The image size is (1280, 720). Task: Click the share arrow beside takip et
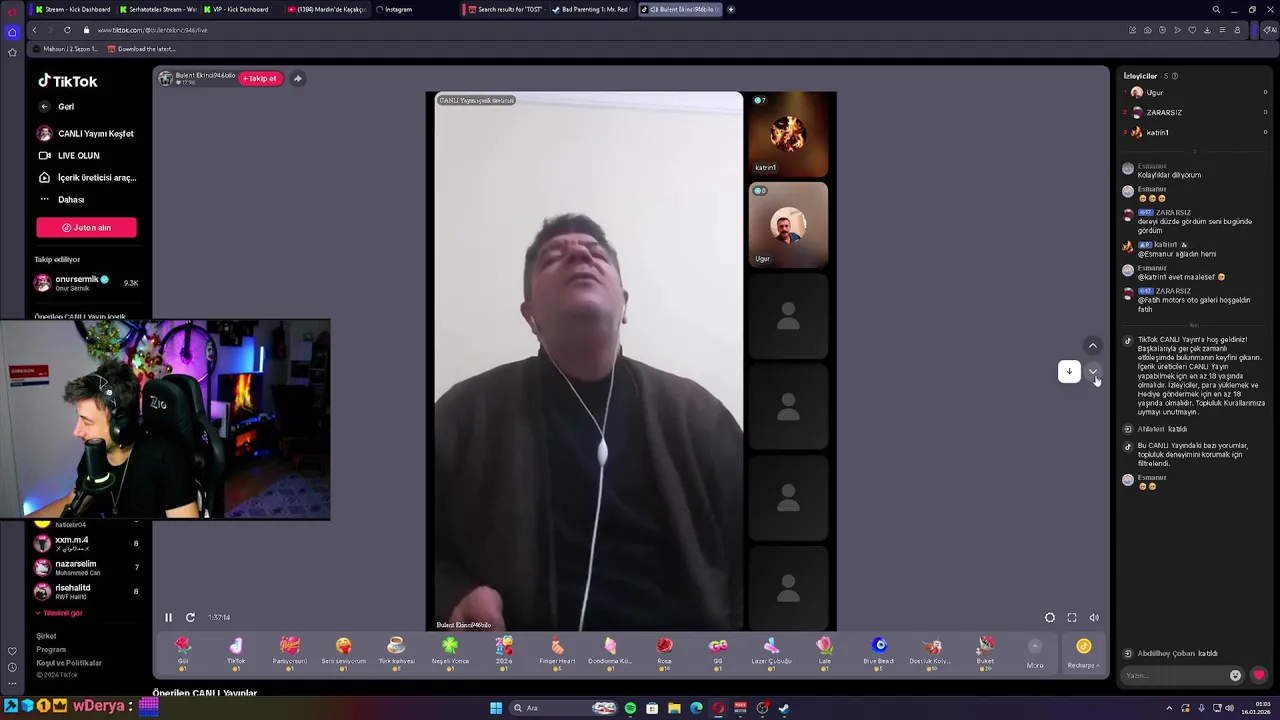click(297, 78)
